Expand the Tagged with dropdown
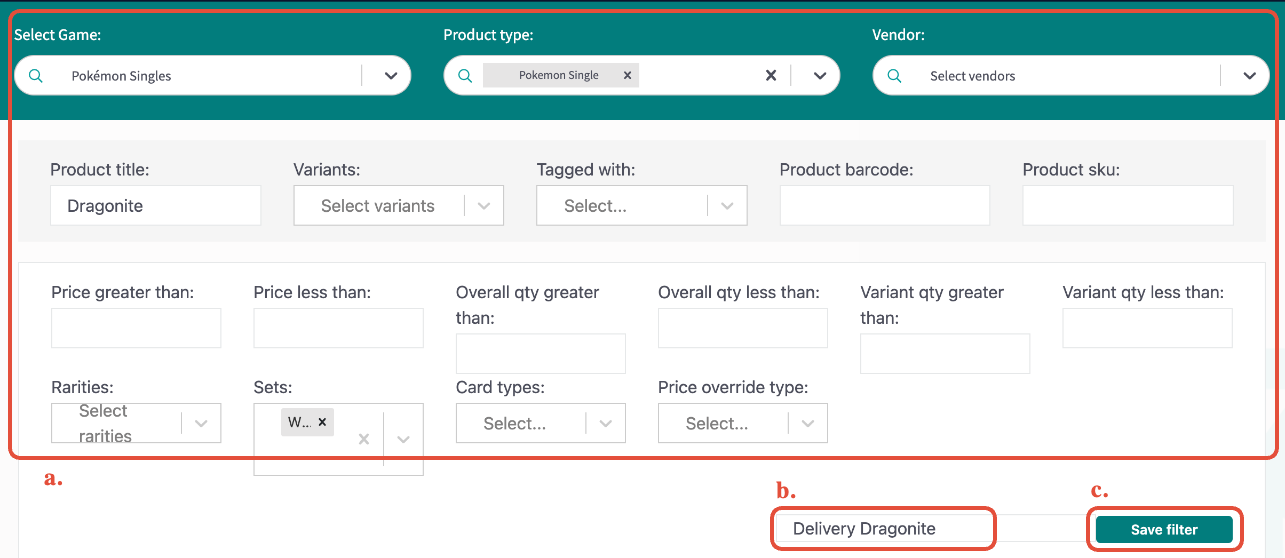Image resolution: width=1285 pixels, height=558 pixels. 727,206
